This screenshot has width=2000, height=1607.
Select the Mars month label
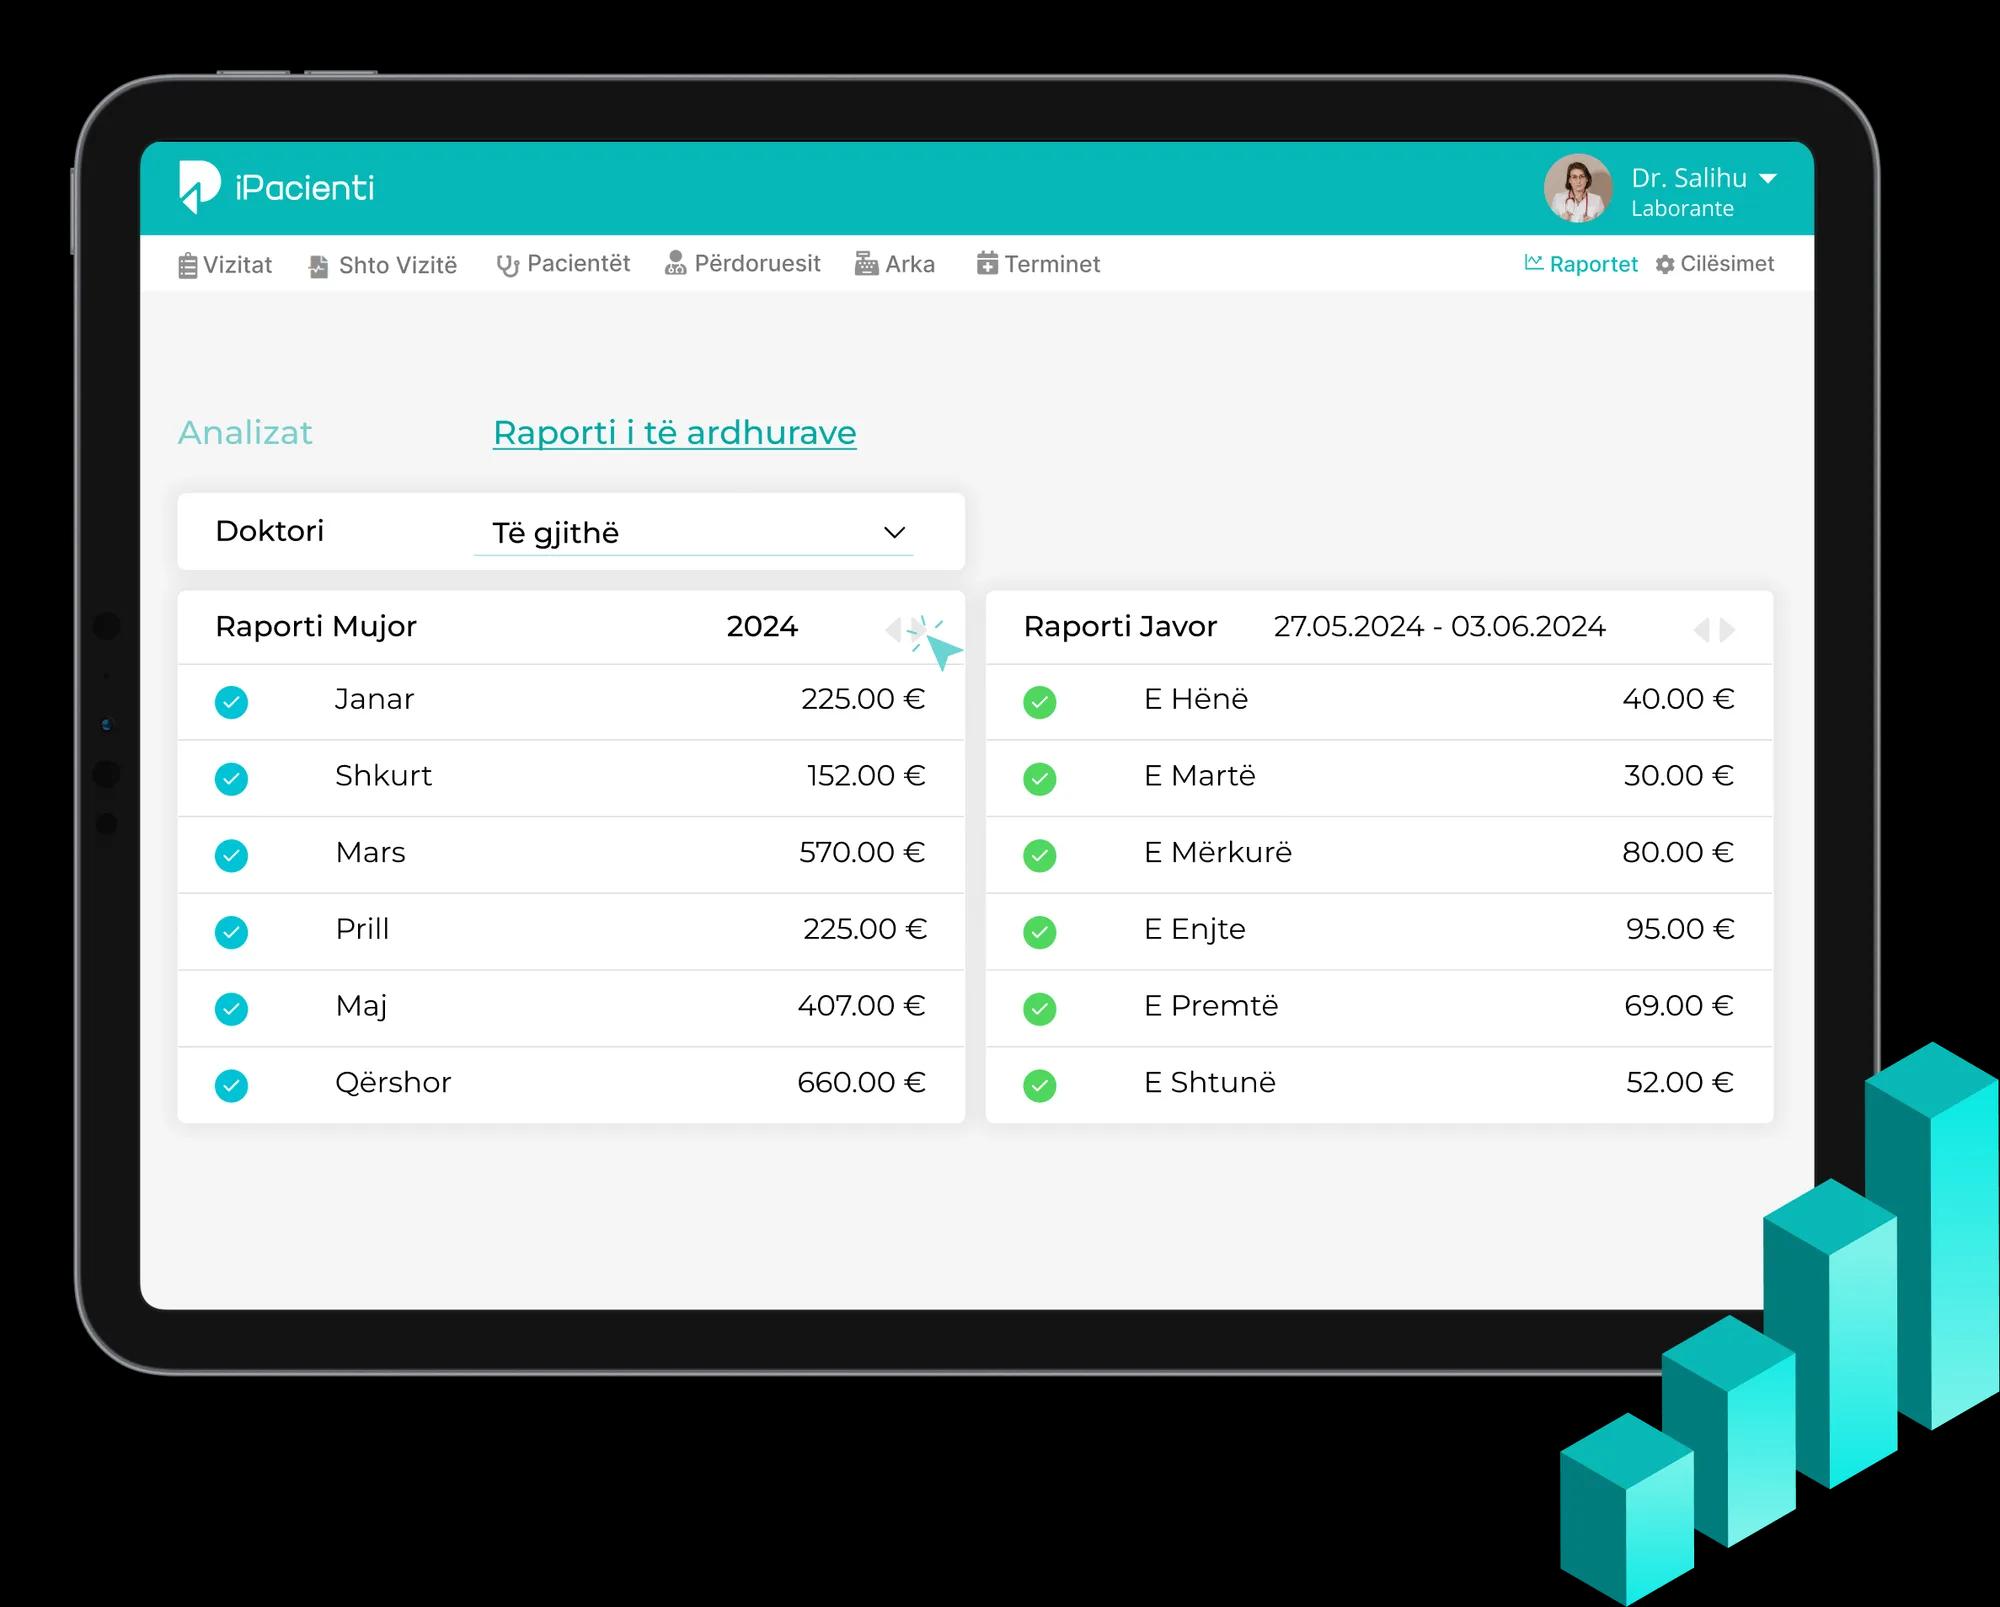[x=371, y=852]
